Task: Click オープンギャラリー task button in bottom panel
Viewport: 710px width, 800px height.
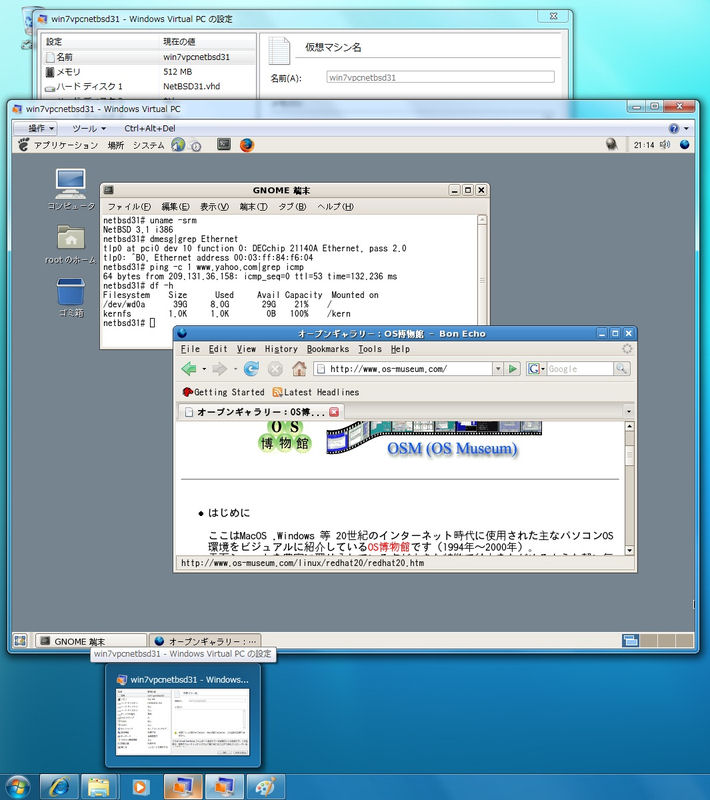Action: [x=205, y=641]
